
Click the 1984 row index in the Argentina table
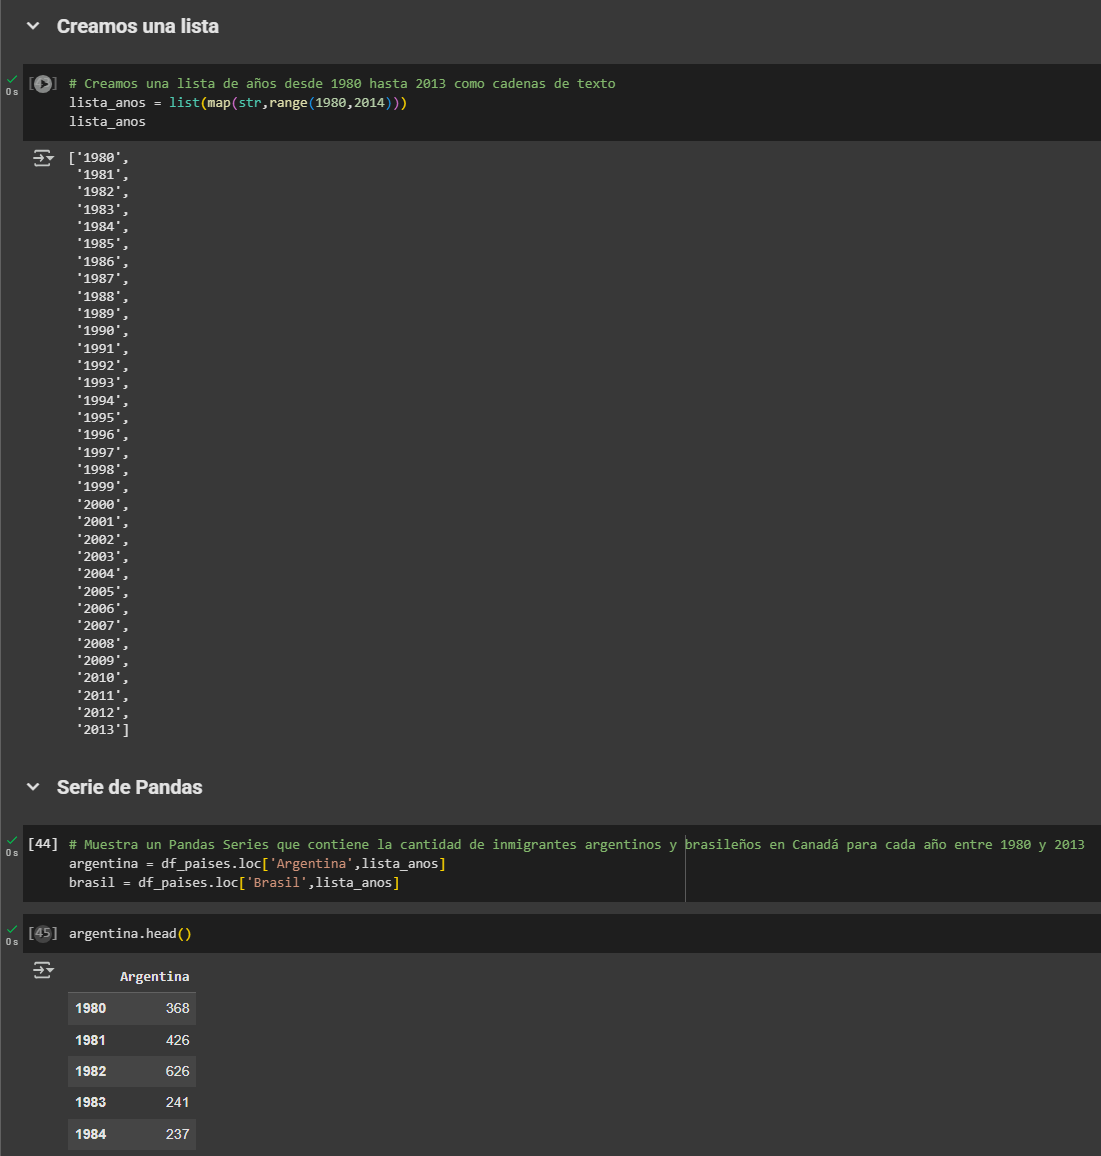click(x=91, y=1134)
